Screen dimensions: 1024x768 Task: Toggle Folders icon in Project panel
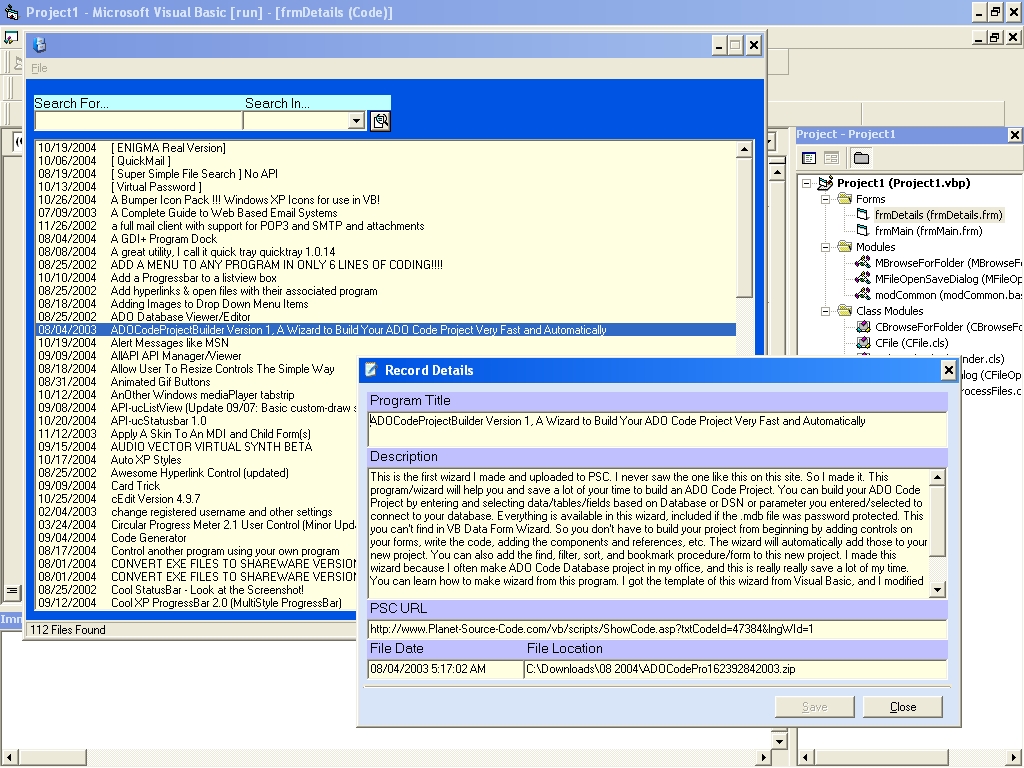tap(861, 158)
